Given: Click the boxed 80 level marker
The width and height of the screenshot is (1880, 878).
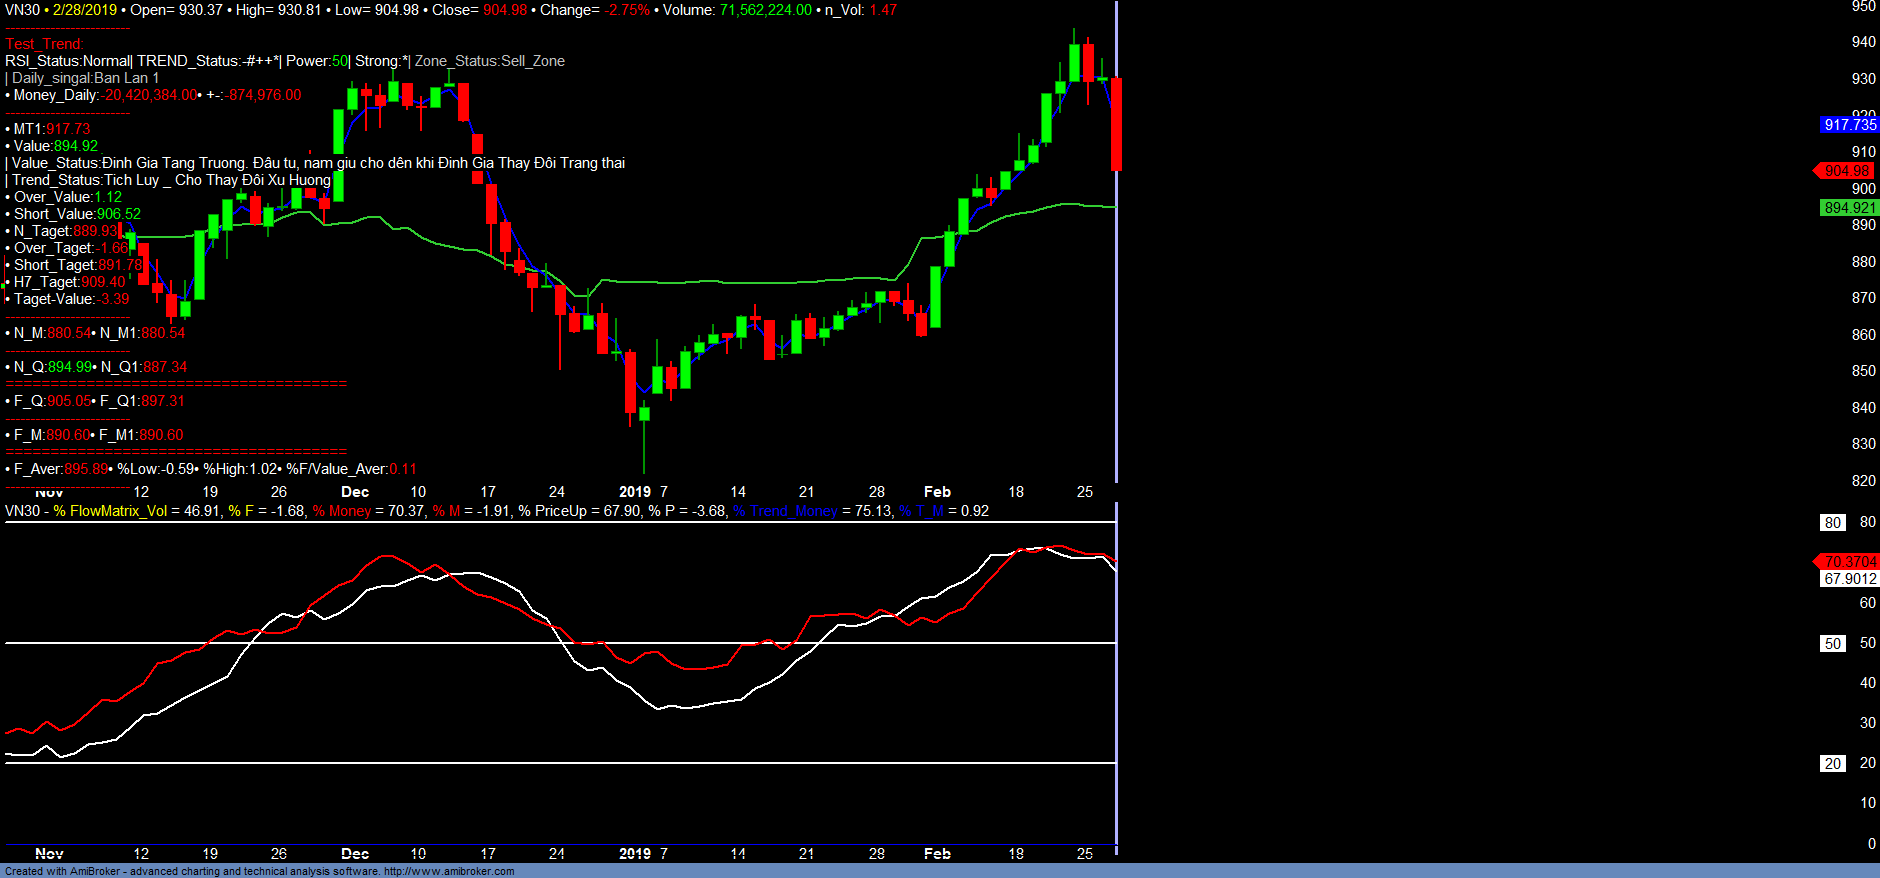Looking at the screenshot, I should click(x=1832, y=523).
